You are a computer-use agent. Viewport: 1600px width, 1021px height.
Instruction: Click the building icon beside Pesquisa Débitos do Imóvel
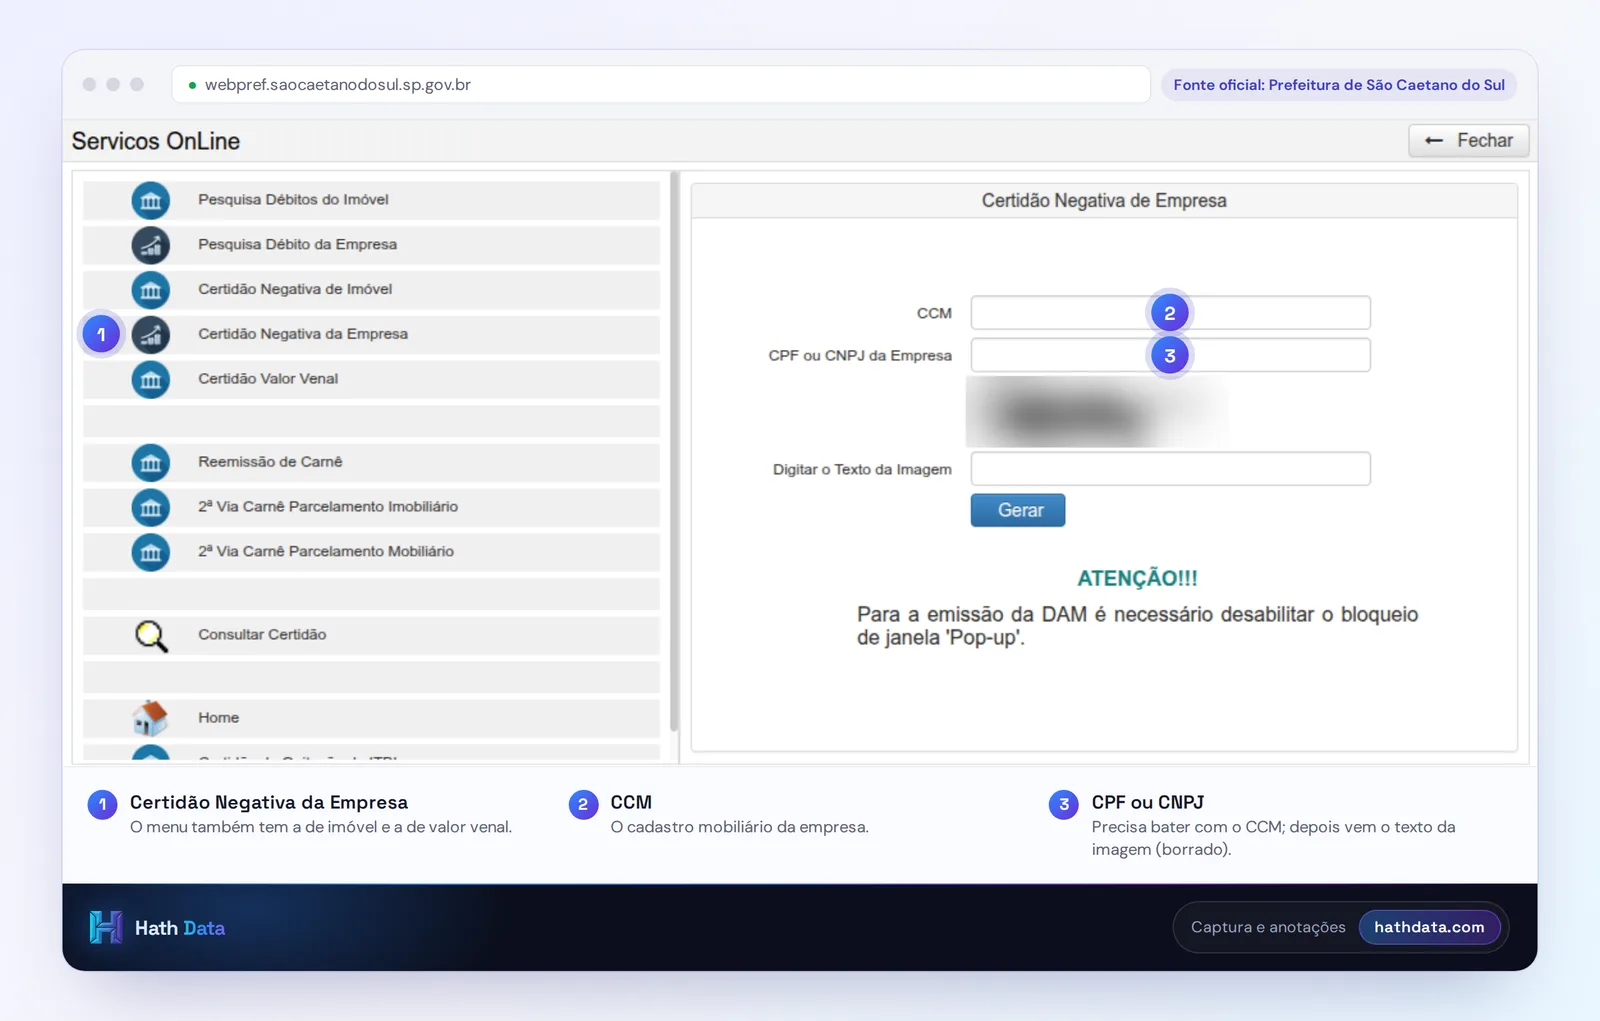(x=151, y=201)
